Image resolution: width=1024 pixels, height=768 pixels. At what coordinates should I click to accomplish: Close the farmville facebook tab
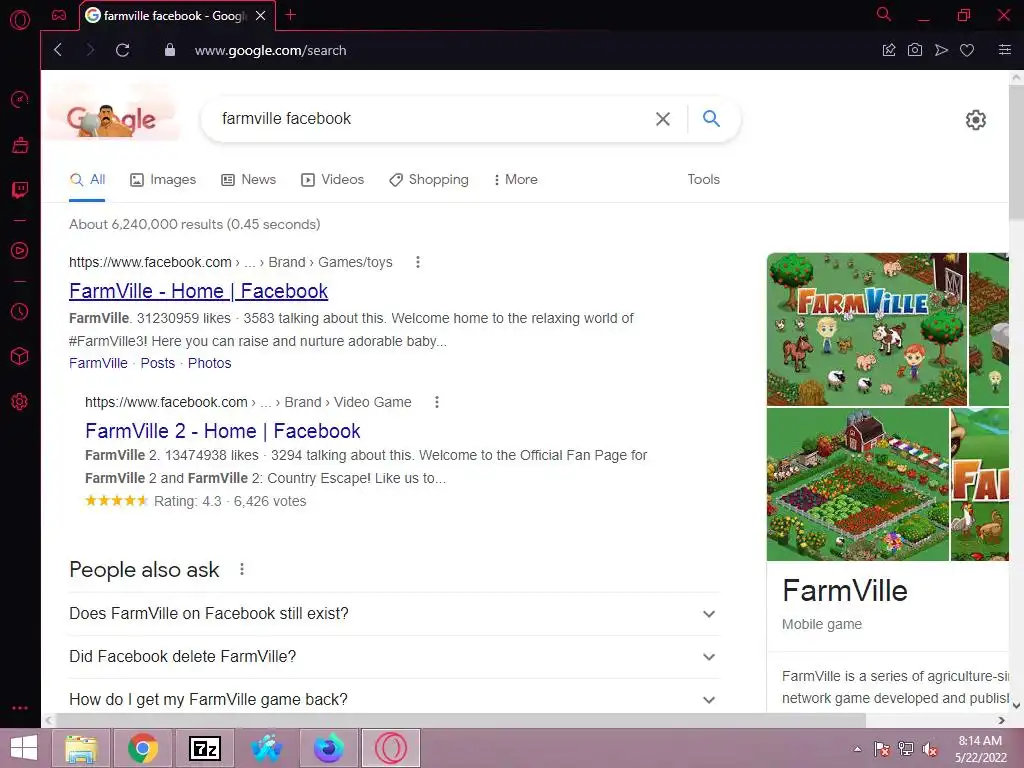[x=261, y=16]
